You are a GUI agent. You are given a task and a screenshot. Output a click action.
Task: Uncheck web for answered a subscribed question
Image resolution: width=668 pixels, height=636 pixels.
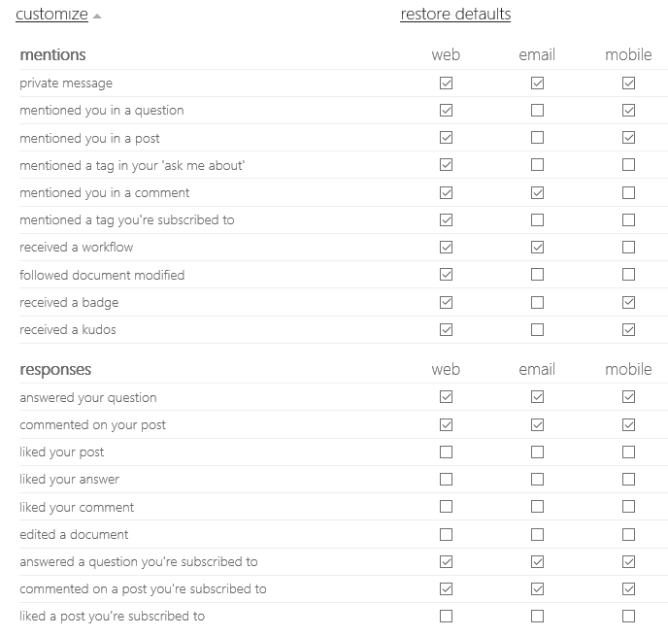445,562
